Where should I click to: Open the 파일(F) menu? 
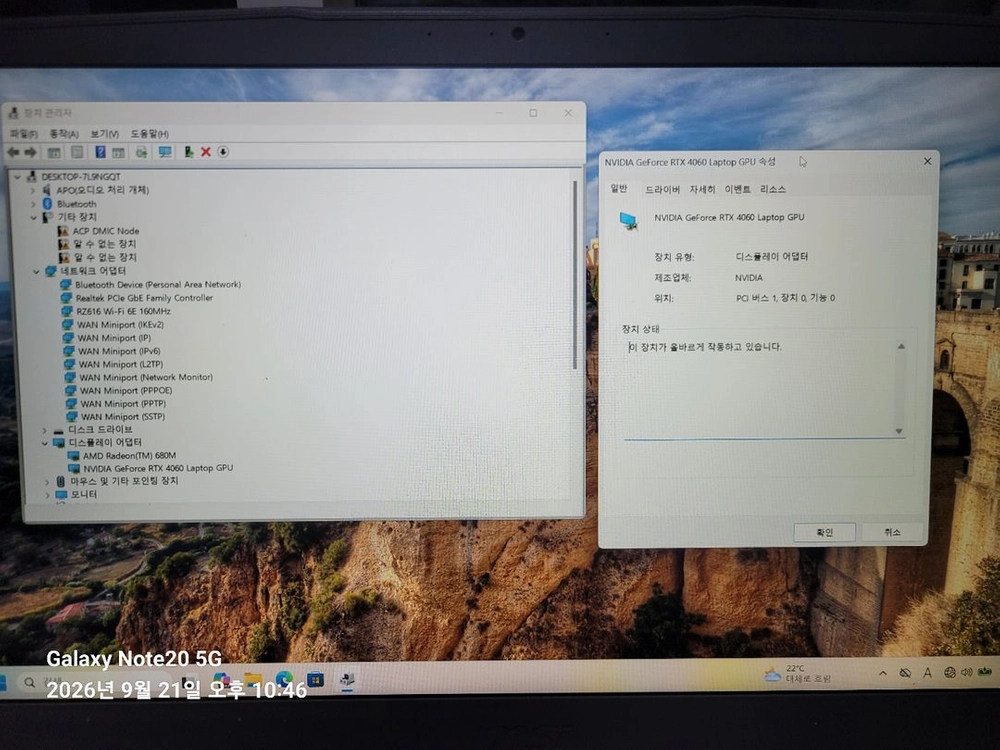24,133
